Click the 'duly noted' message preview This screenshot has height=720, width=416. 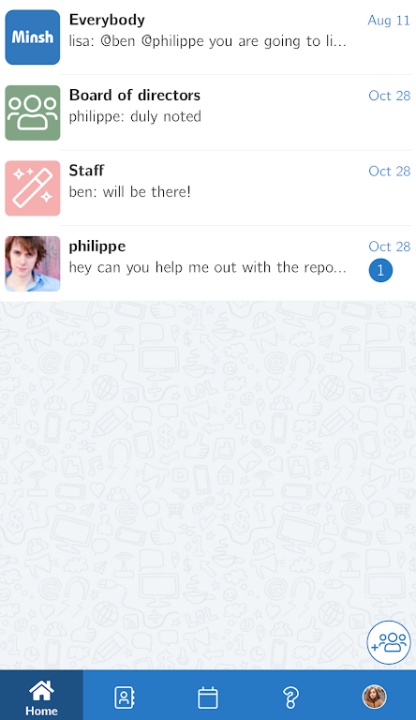(x=135, y=117)
